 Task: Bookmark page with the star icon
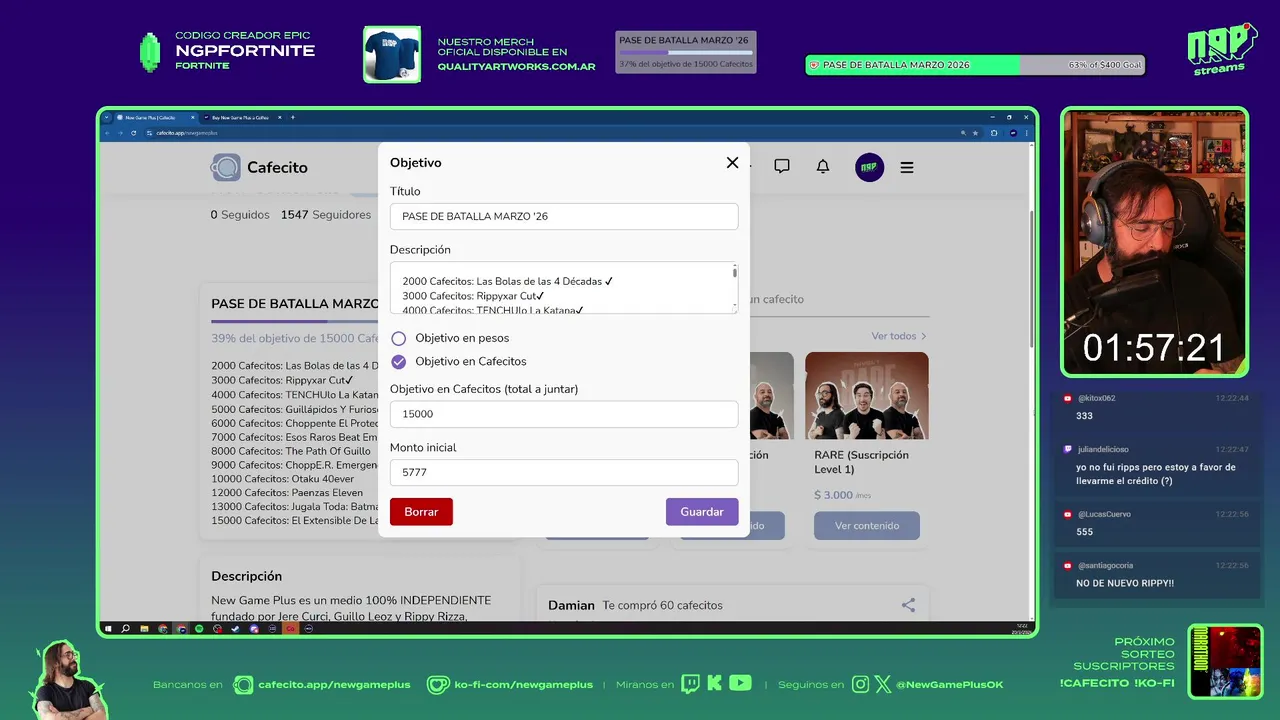(975, 132)
